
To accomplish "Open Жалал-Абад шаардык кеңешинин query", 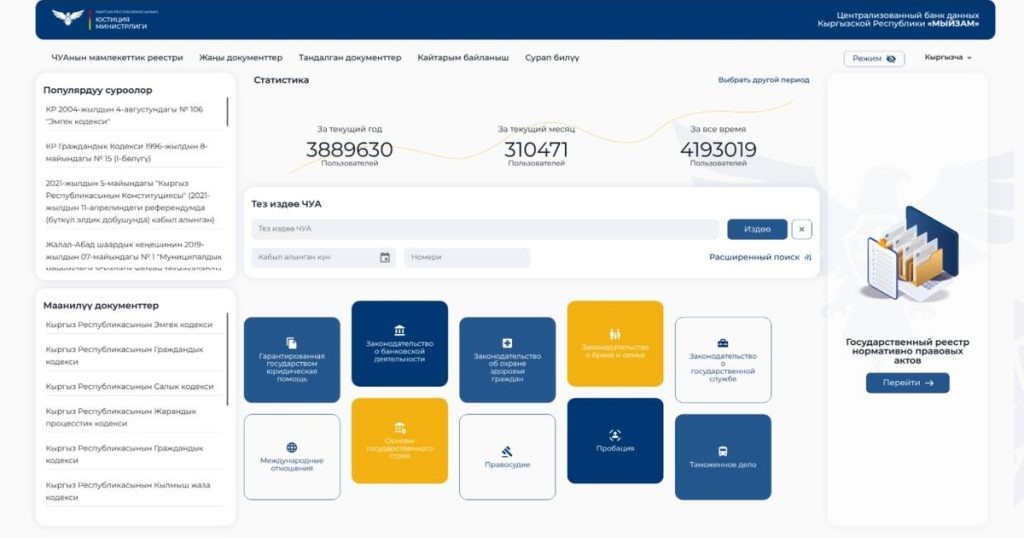I will 133,255.
